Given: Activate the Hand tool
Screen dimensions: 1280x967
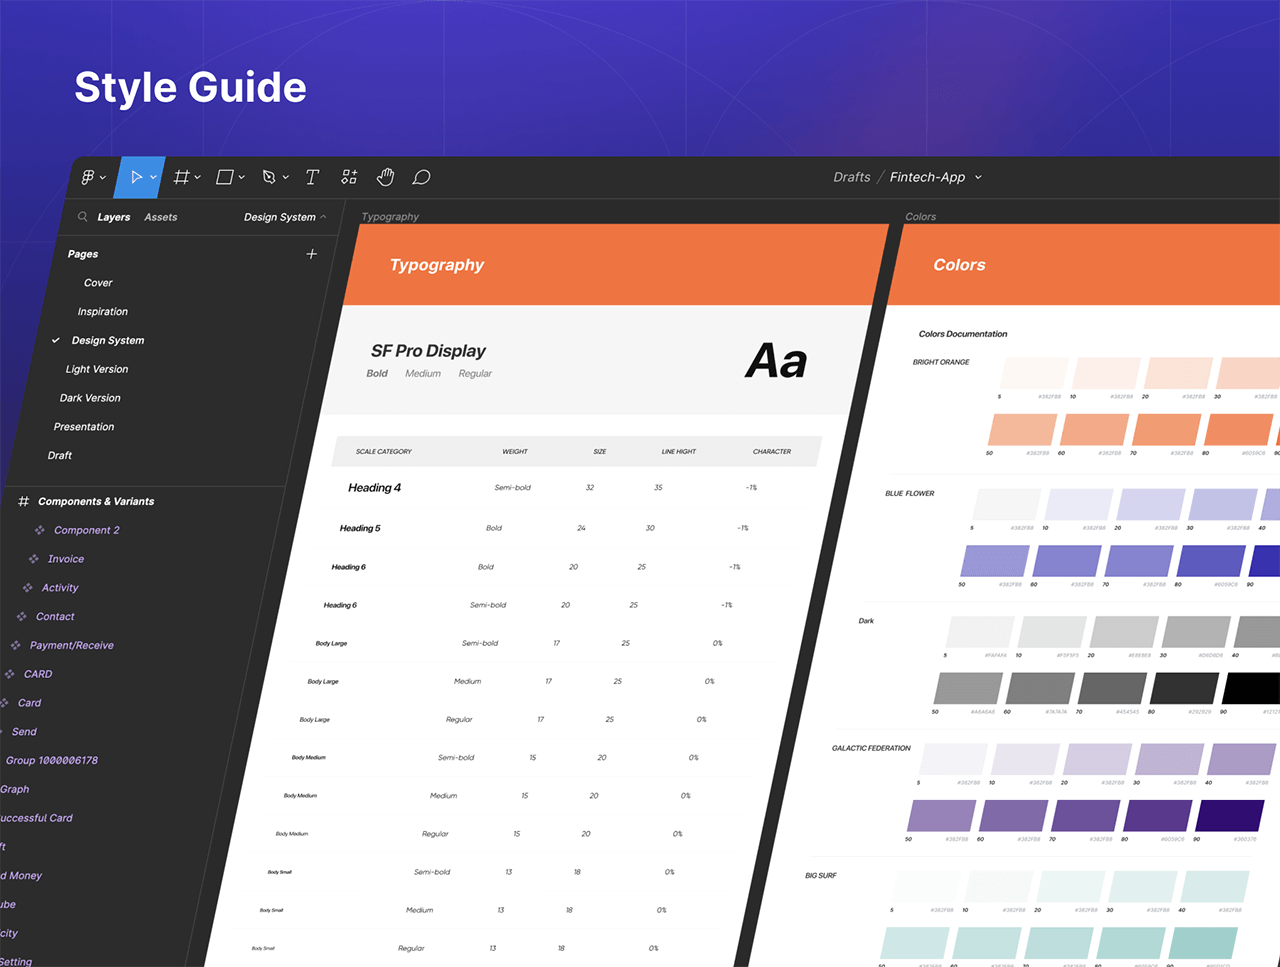Looking at the screenshot, I should pos(385,177).
